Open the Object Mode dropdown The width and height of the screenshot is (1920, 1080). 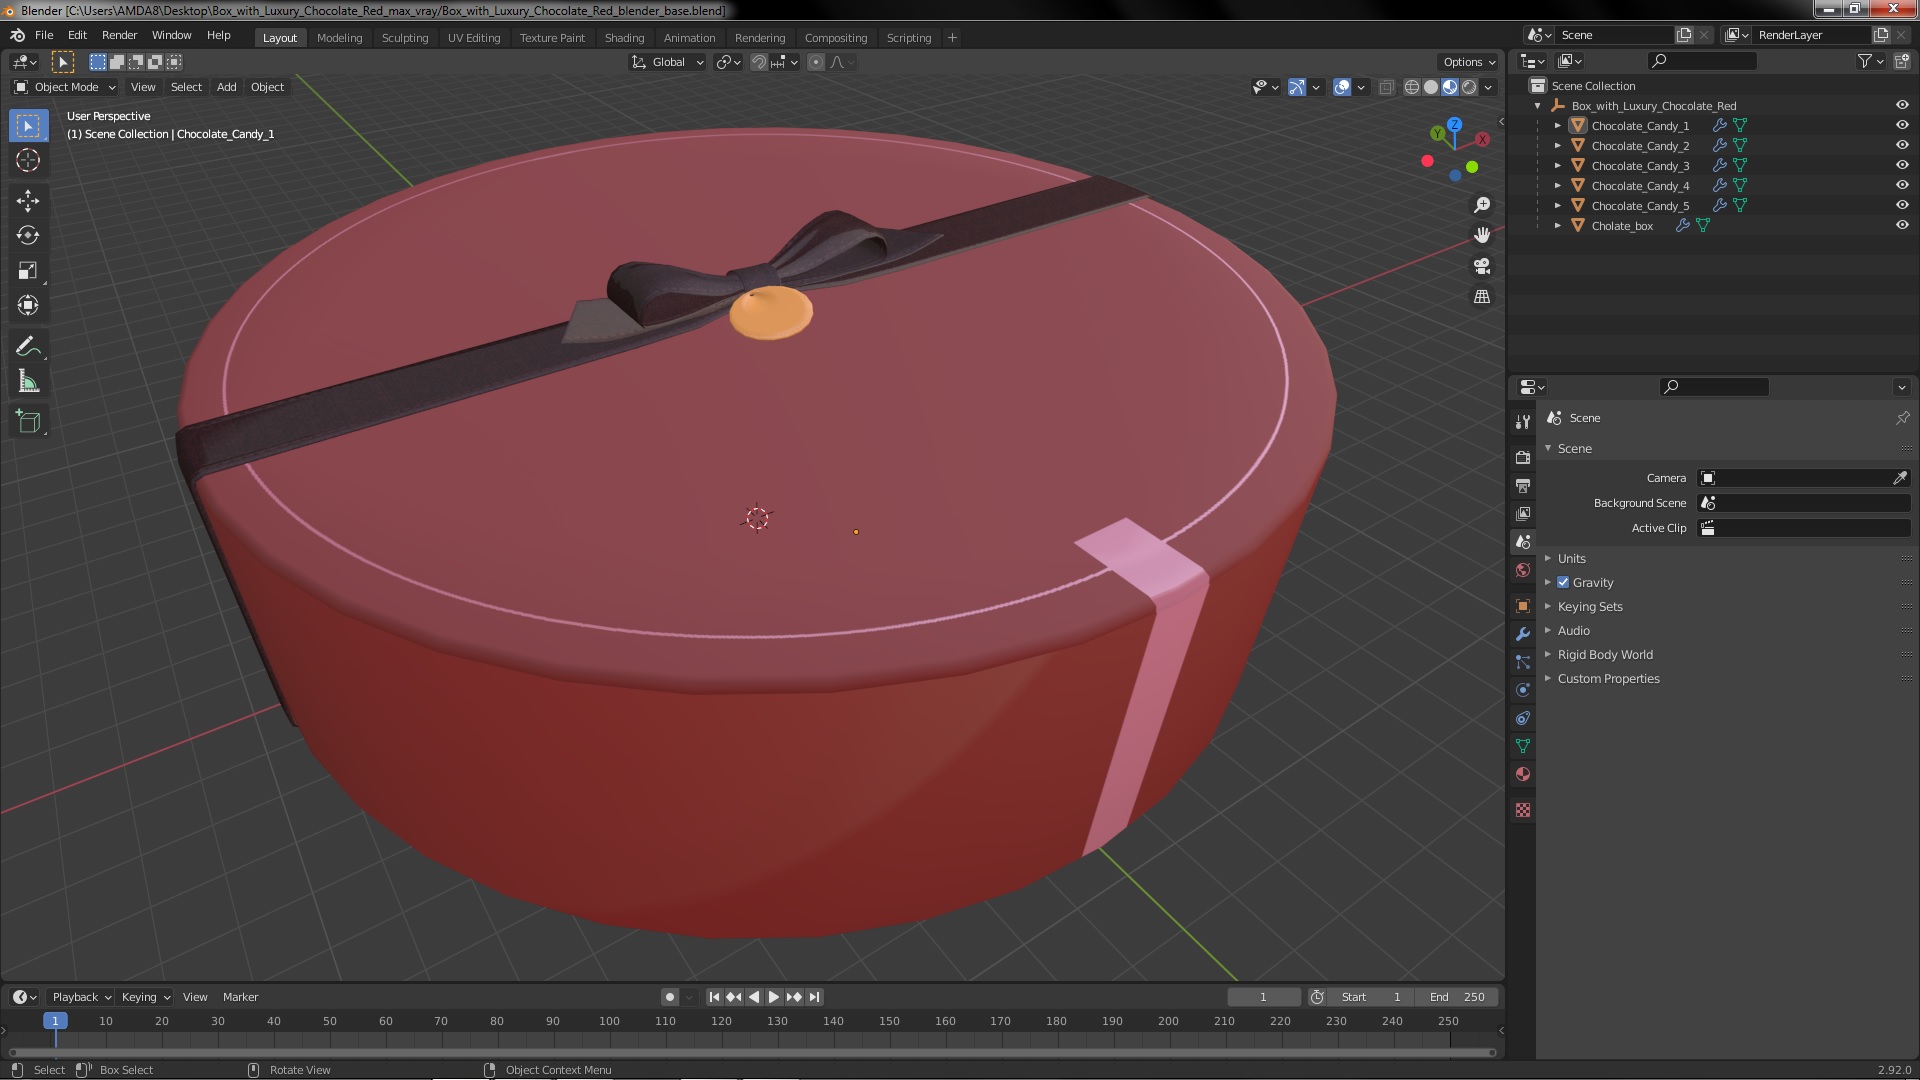point(65,87)
